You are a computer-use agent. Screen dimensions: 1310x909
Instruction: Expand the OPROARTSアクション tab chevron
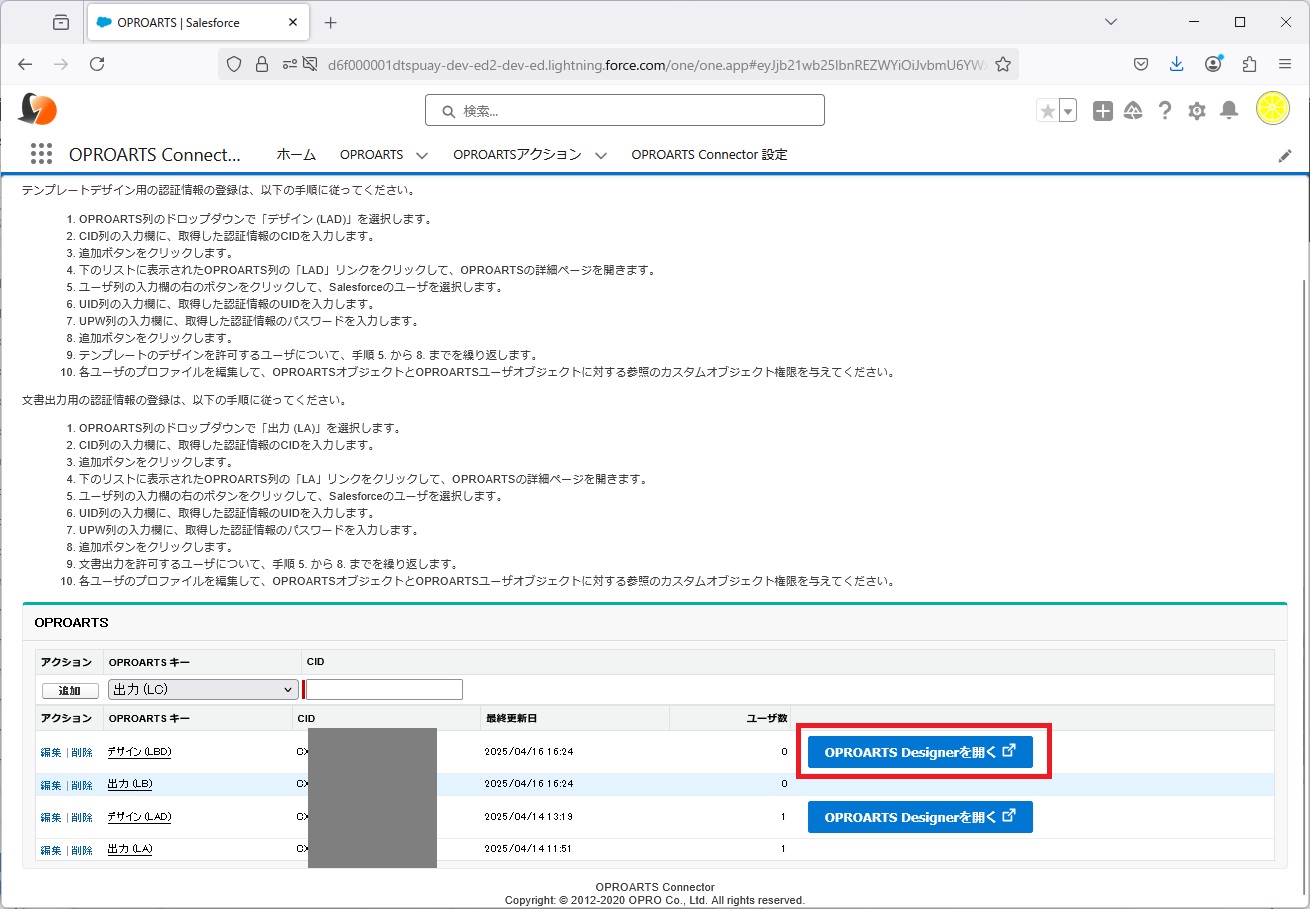(x=600, y=155)
